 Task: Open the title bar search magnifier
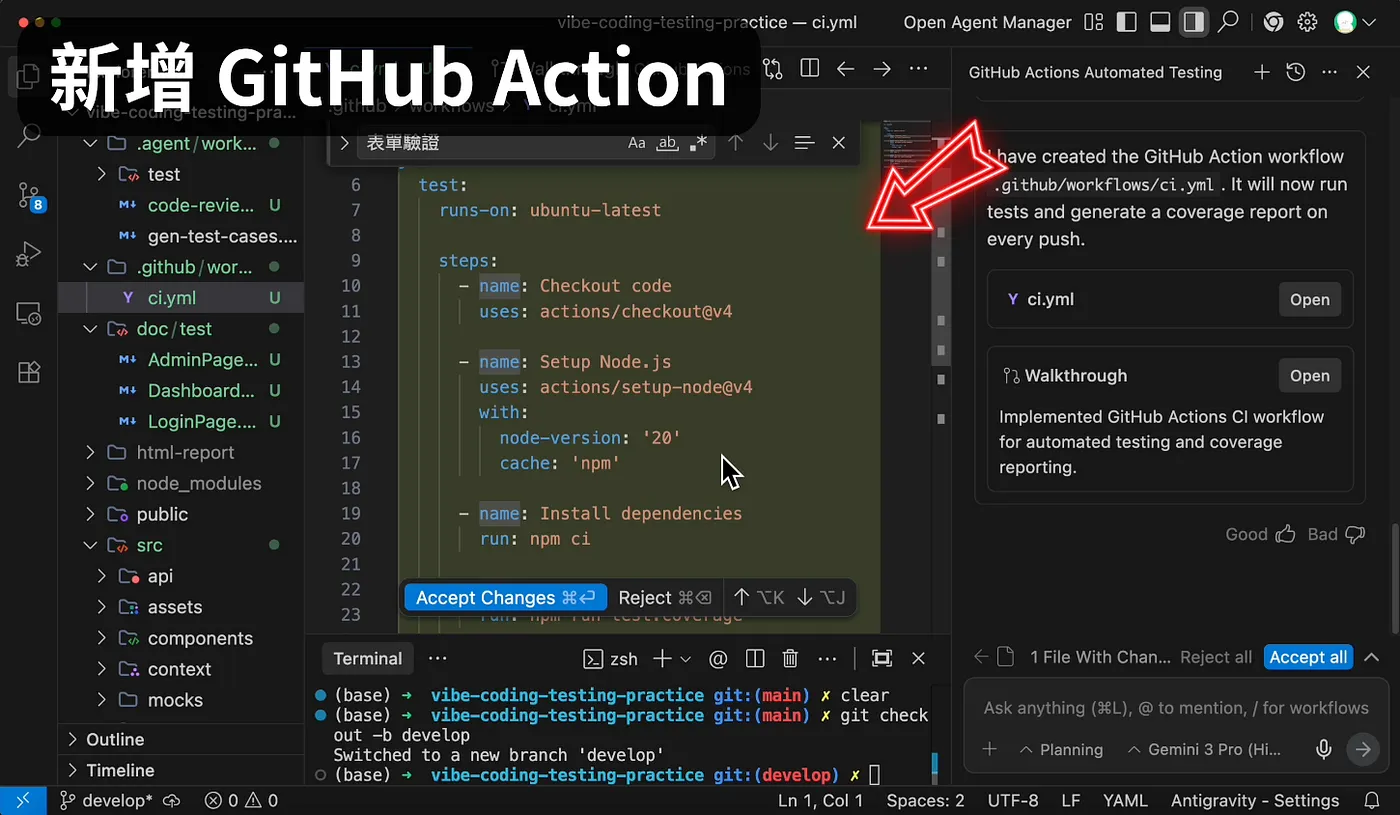1228,22
